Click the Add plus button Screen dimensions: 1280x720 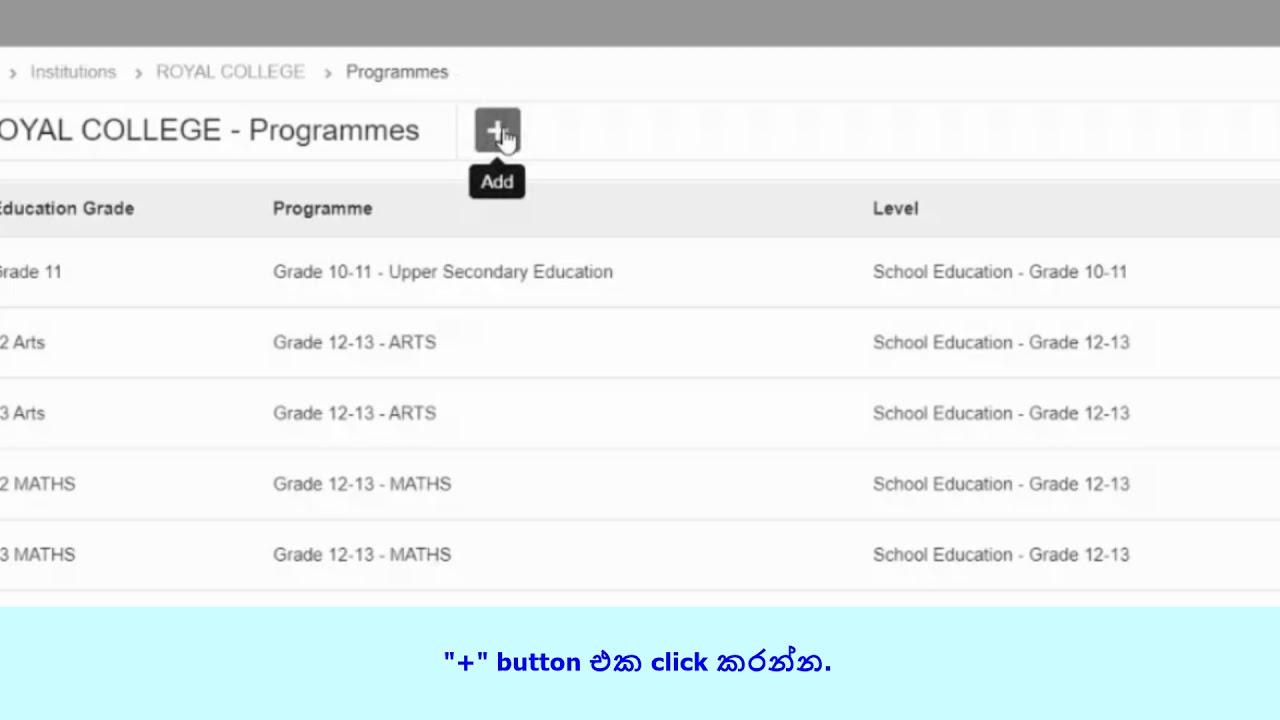(497, 131)
